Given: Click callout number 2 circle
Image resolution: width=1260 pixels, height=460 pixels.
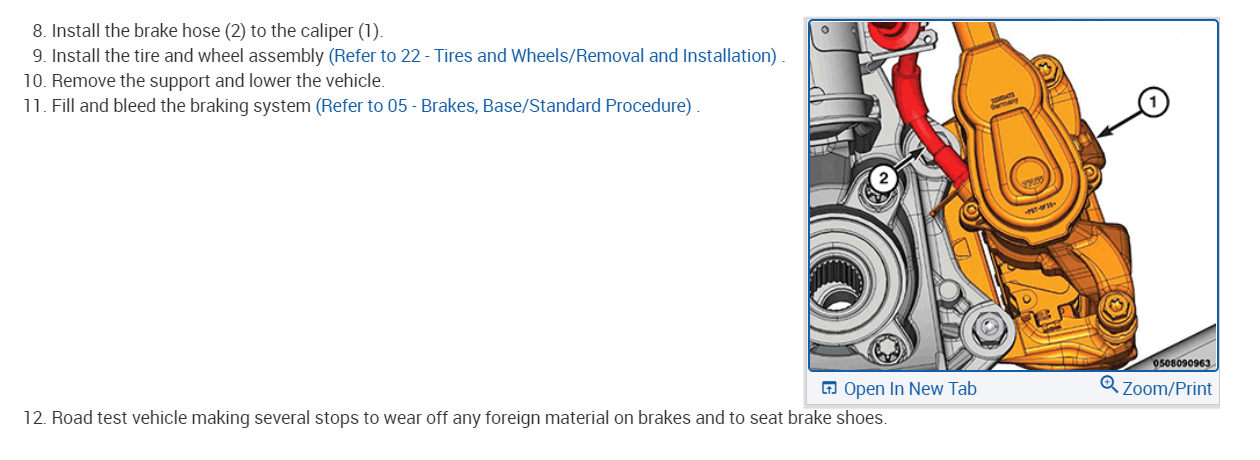Looking at the screenshot, I should coord(882,178).
